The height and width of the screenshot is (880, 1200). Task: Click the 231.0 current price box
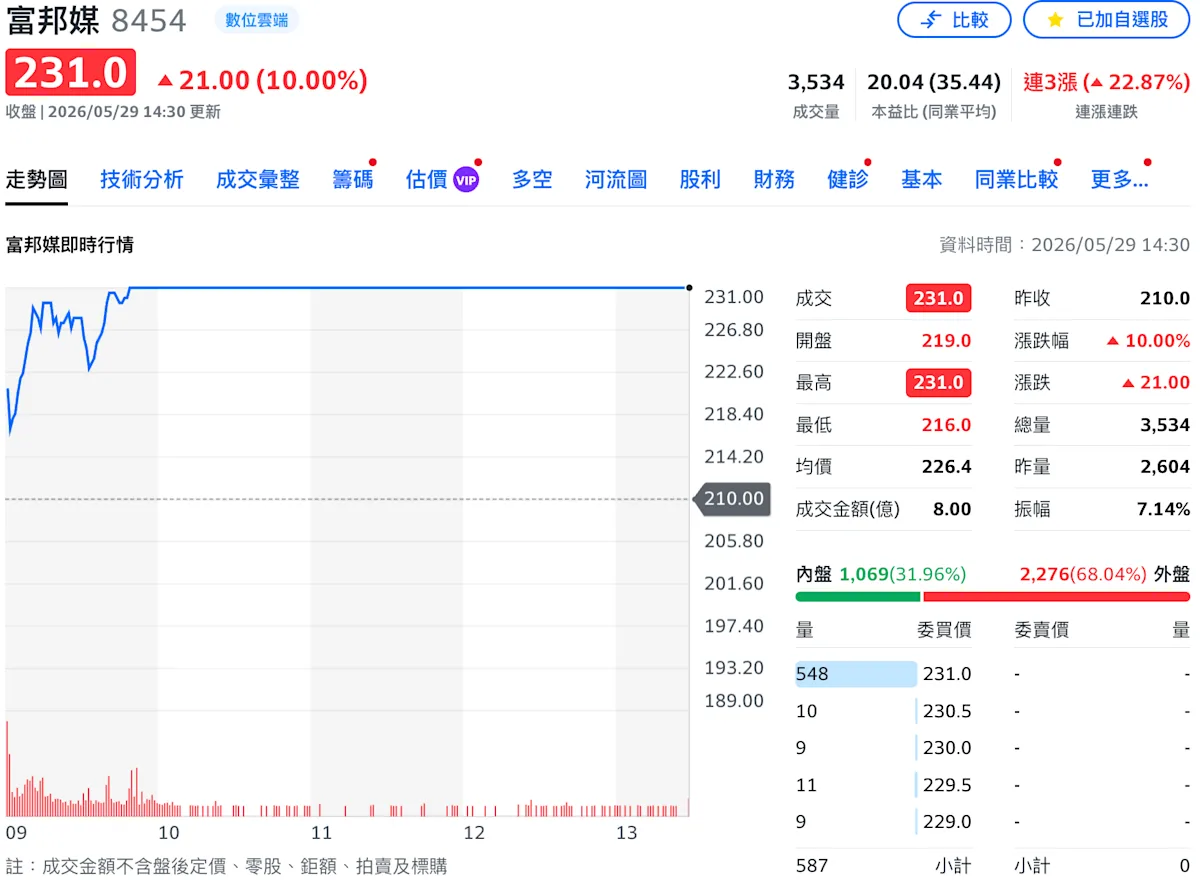coord(70,73)
